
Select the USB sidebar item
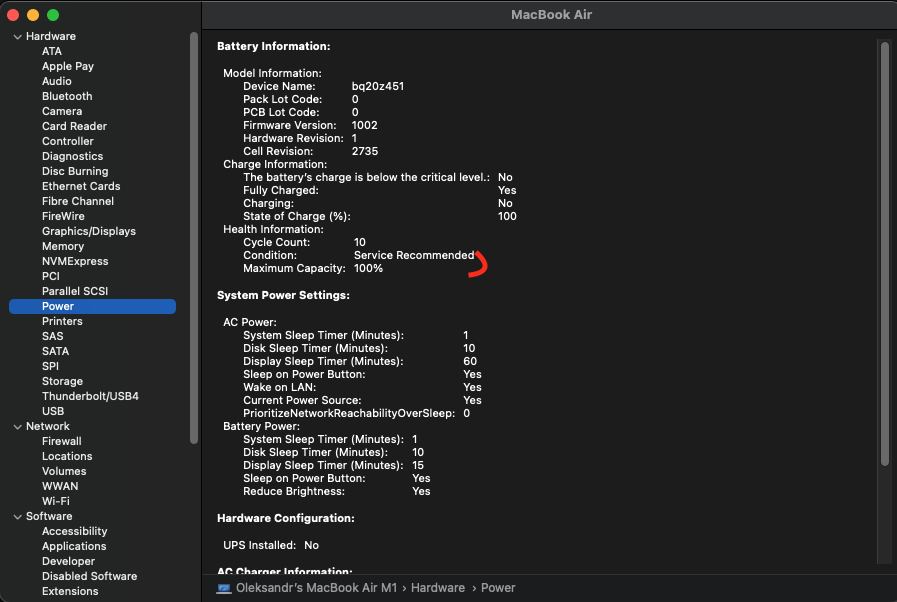(x=53, y=411)
